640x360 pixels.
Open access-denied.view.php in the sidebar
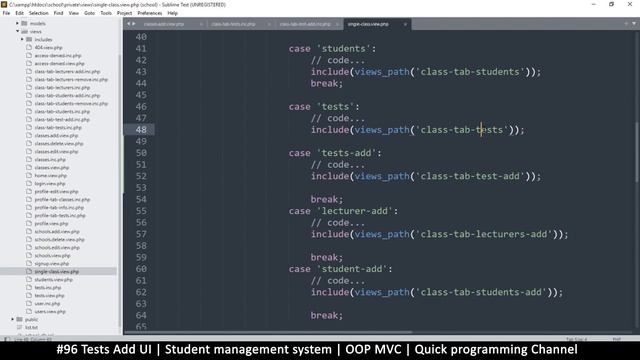click(59, 63)
